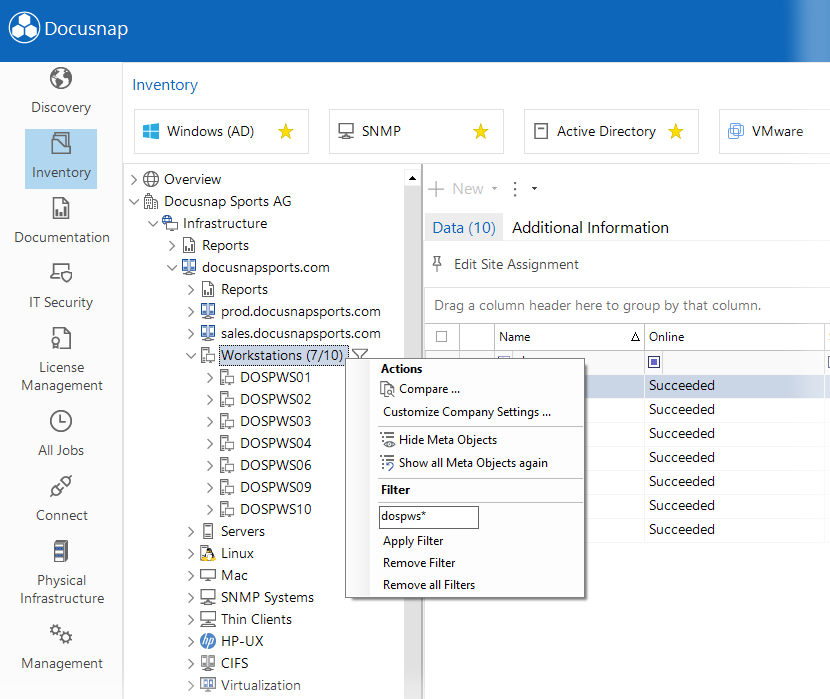Open Management gears icon
The height and width of the screenshot is (699, 830).
point(61,634)
